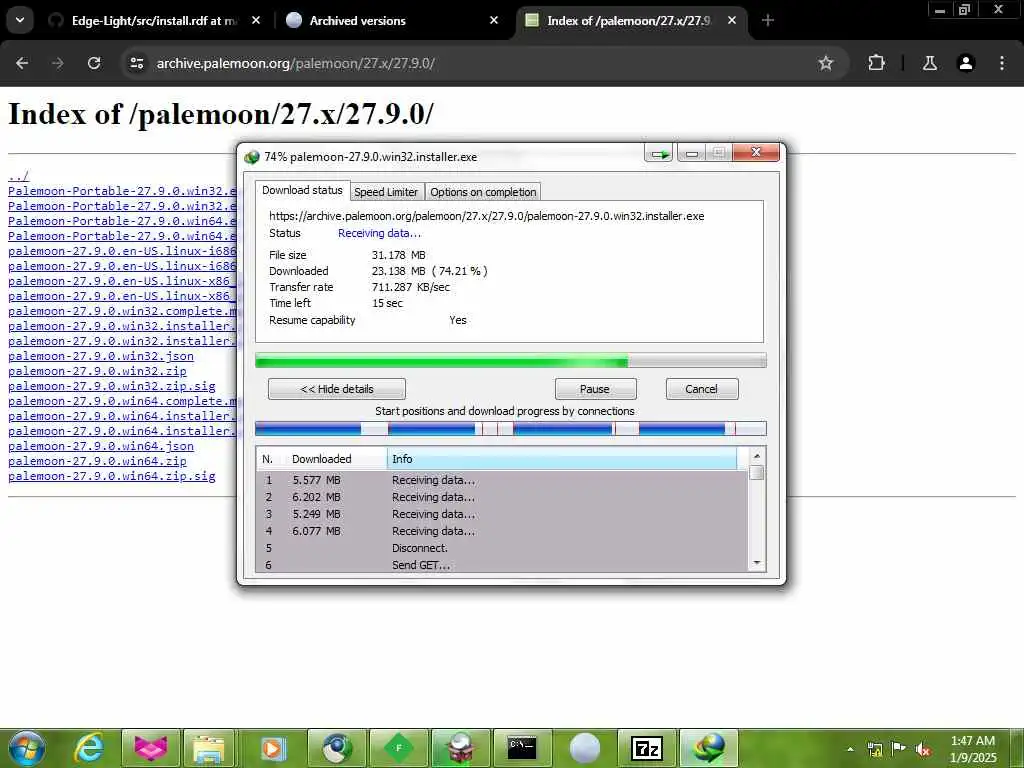This screenshot has height=768, width=1024.
Task: Click the connections list scroll up arrow
Action: (757, 456)
